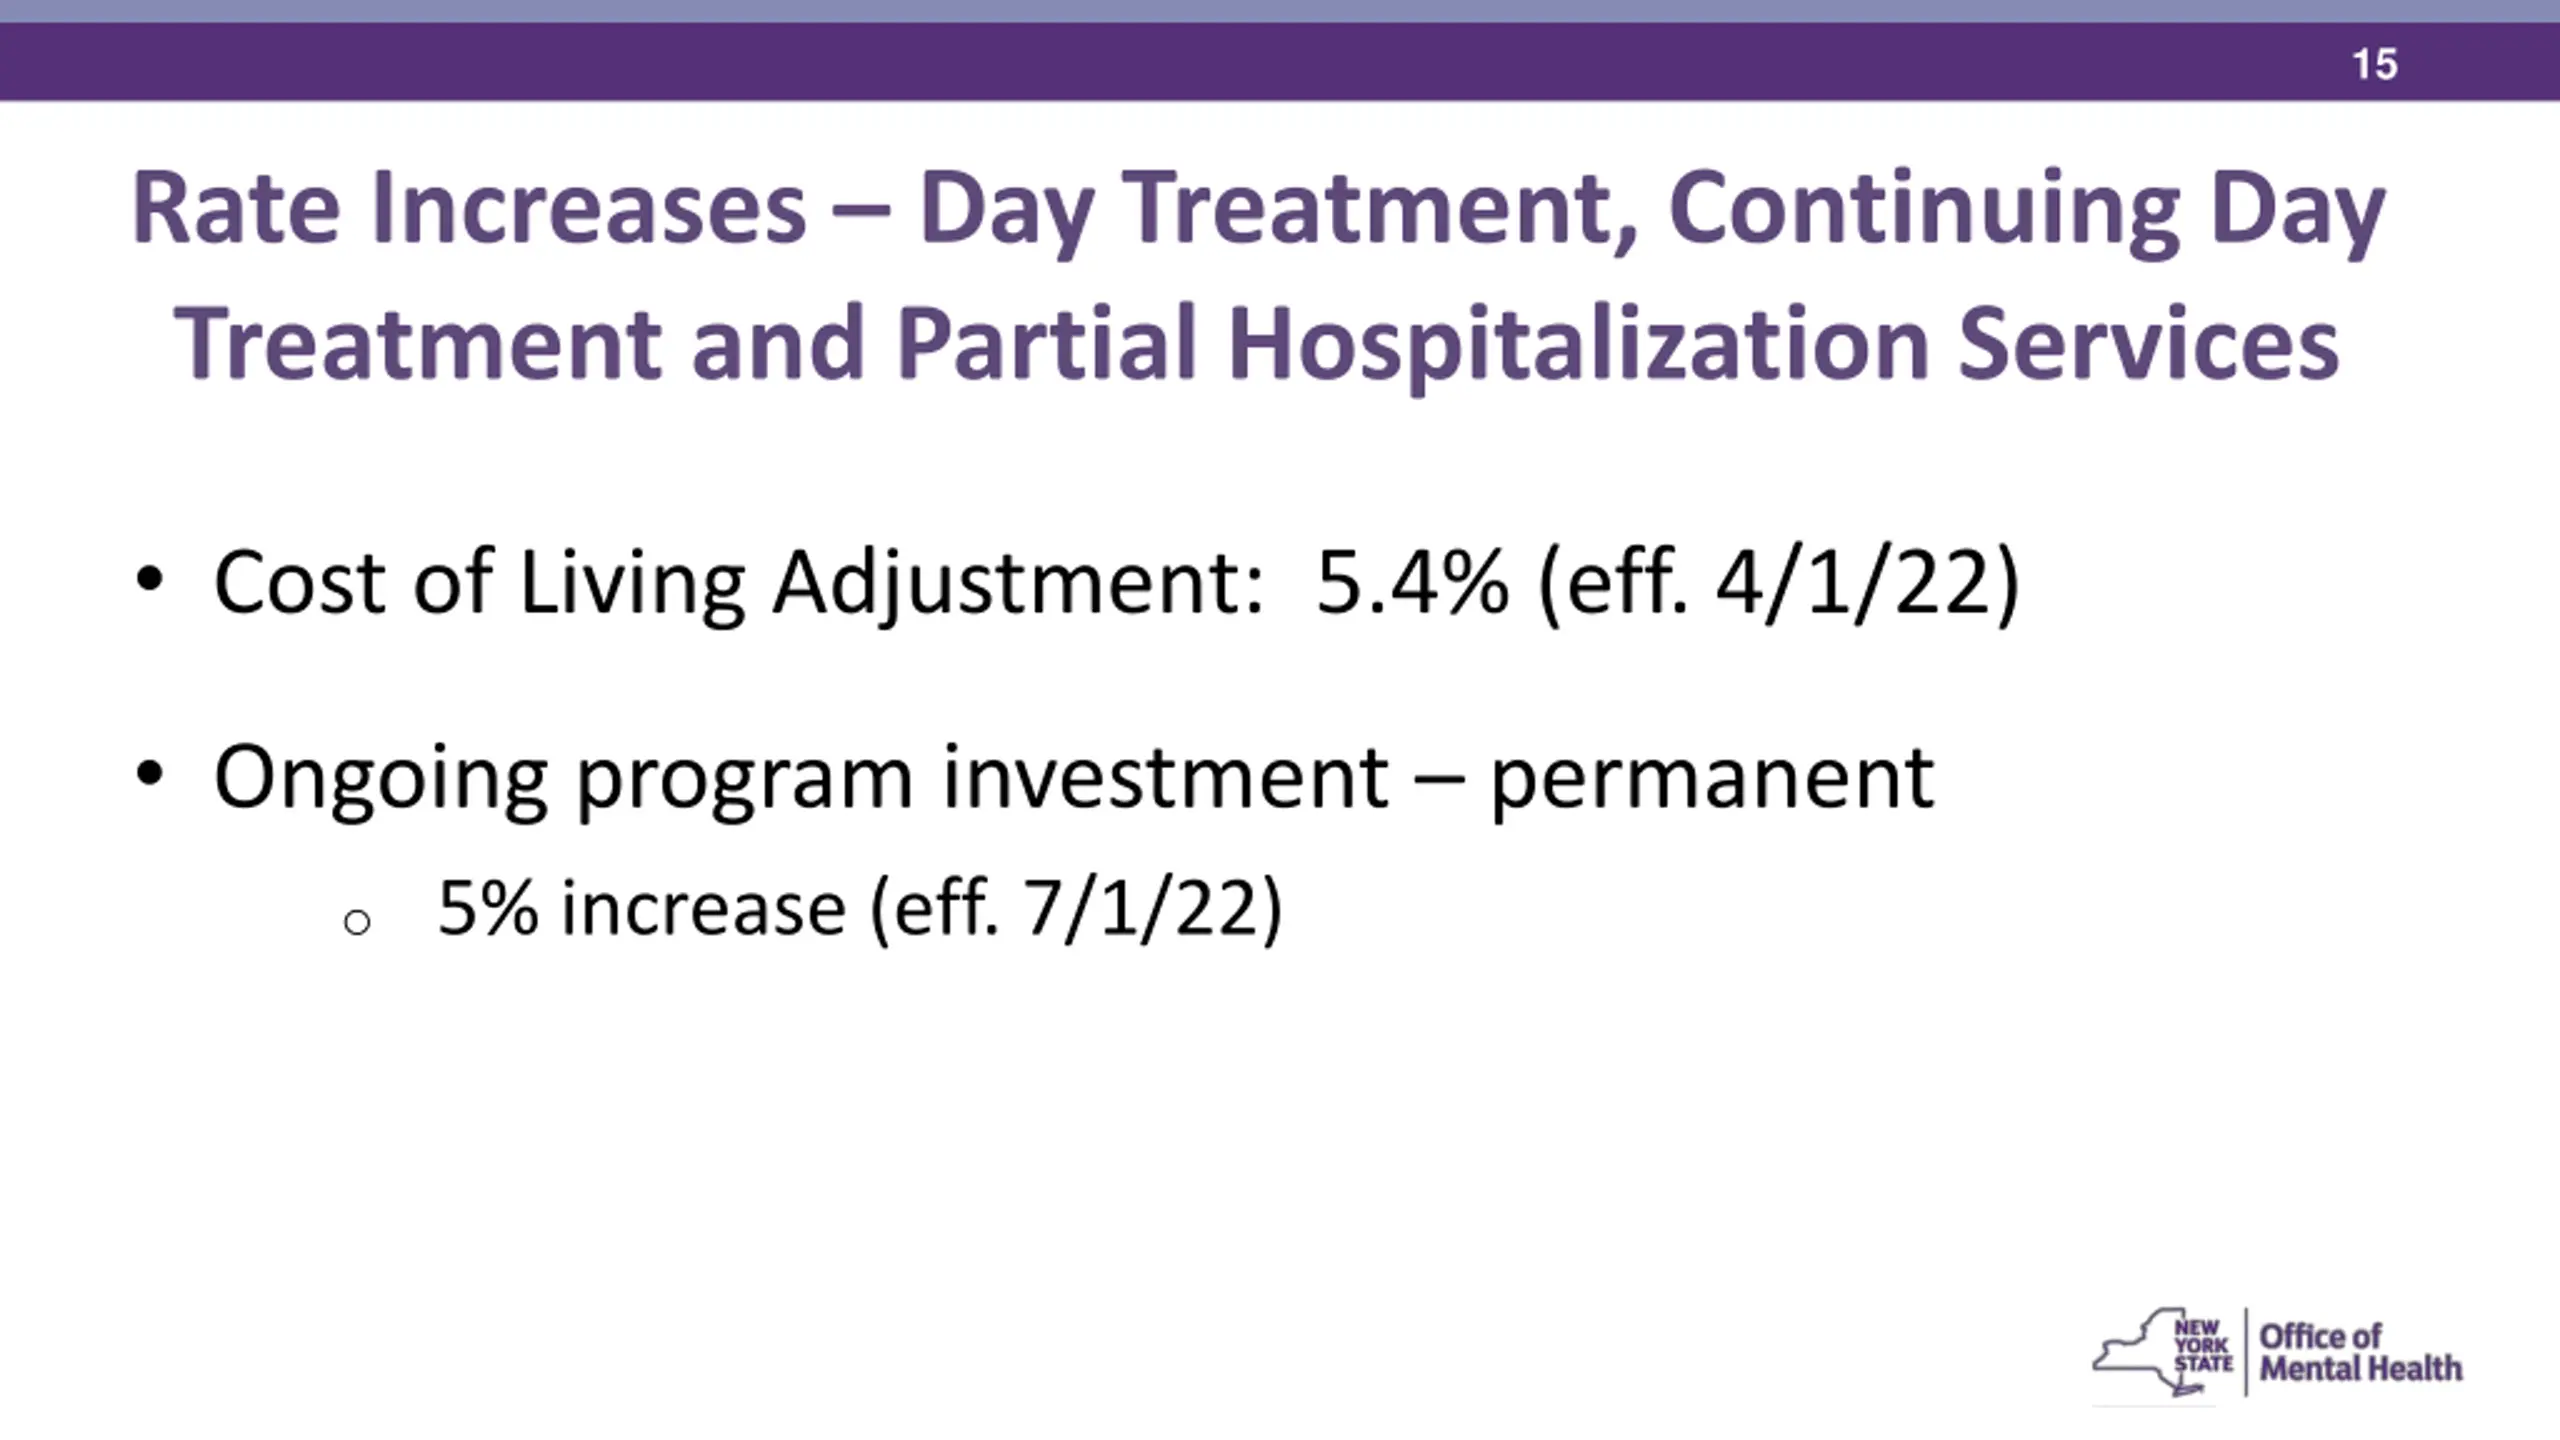The image size is (2560, 1440).
Task: Click the bullet dot before Cost of Living
Action: coord(149,580)
